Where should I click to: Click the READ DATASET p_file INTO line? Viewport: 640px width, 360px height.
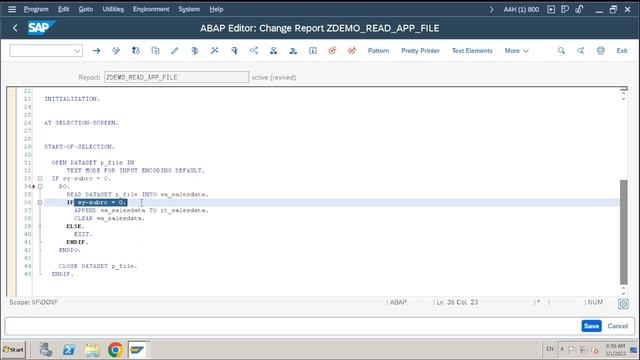pyautogui.click(x=138, y=194)
